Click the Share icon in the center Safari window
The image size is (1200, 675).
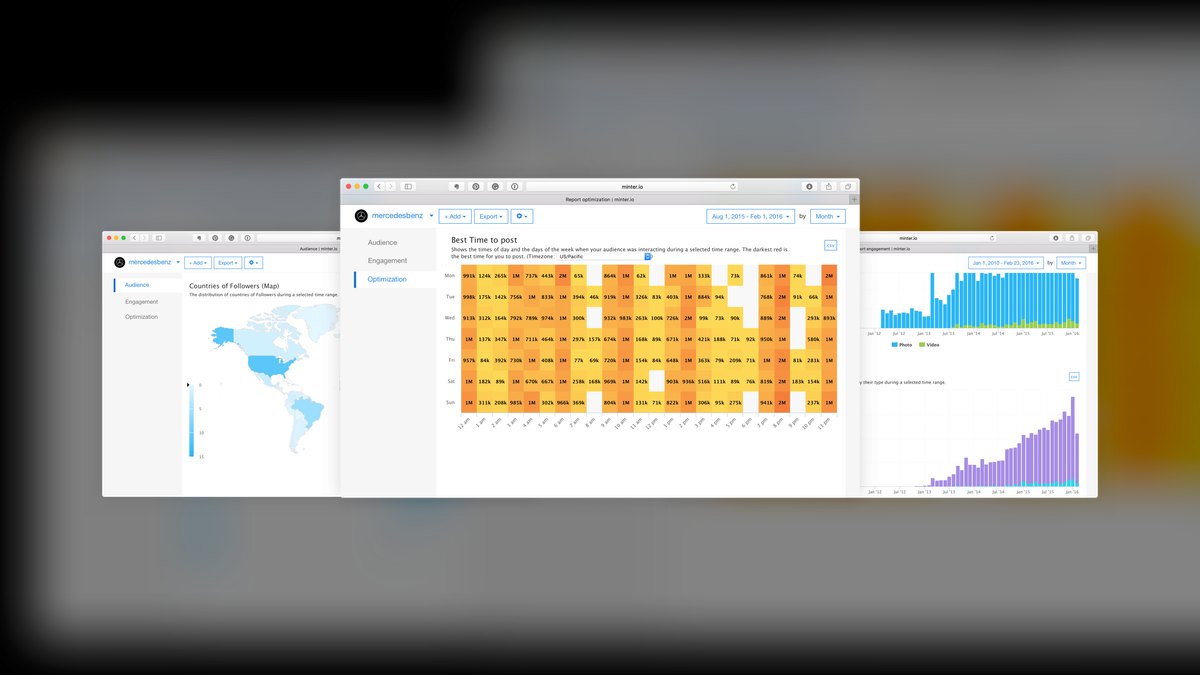tap(828, 186)
